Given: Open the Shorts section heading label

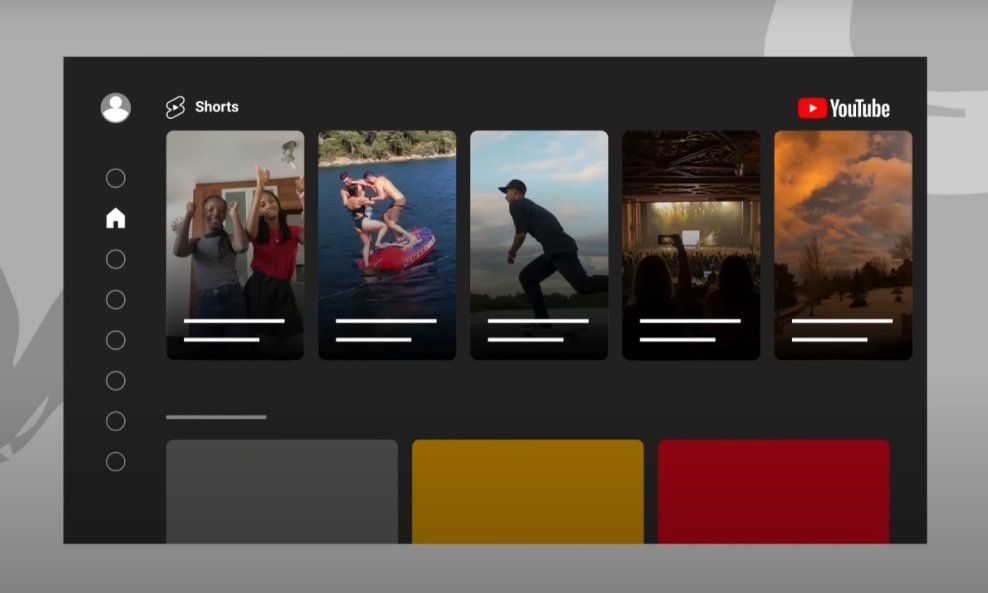Looking at the screenshot, I should point(217,107).
